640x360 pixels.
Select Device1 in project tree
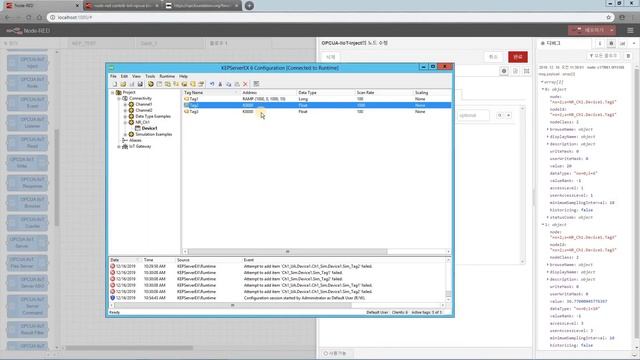pos(149,128)
